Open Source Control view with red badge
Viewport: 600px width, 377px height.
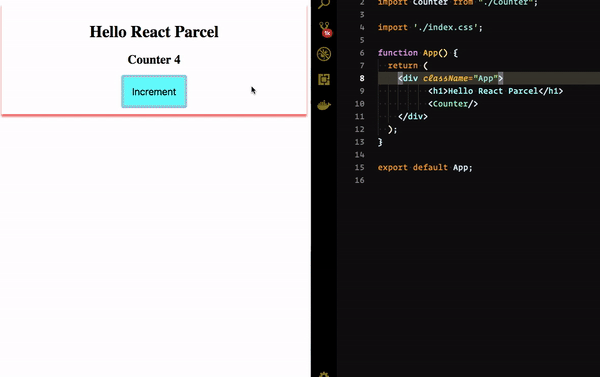(x=324, y=29)
